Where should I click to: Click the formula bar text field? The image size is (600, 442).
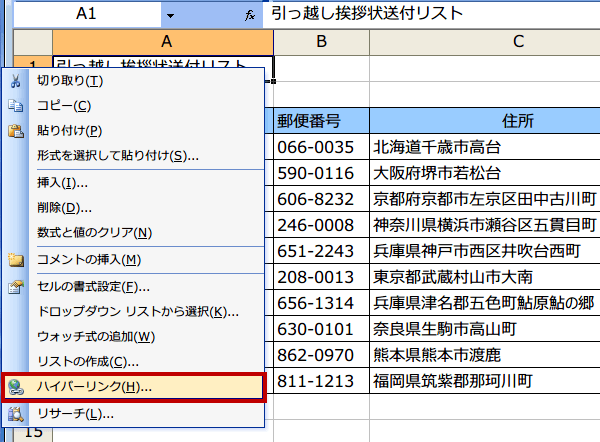pyautogui.click(x=432, y=14)
